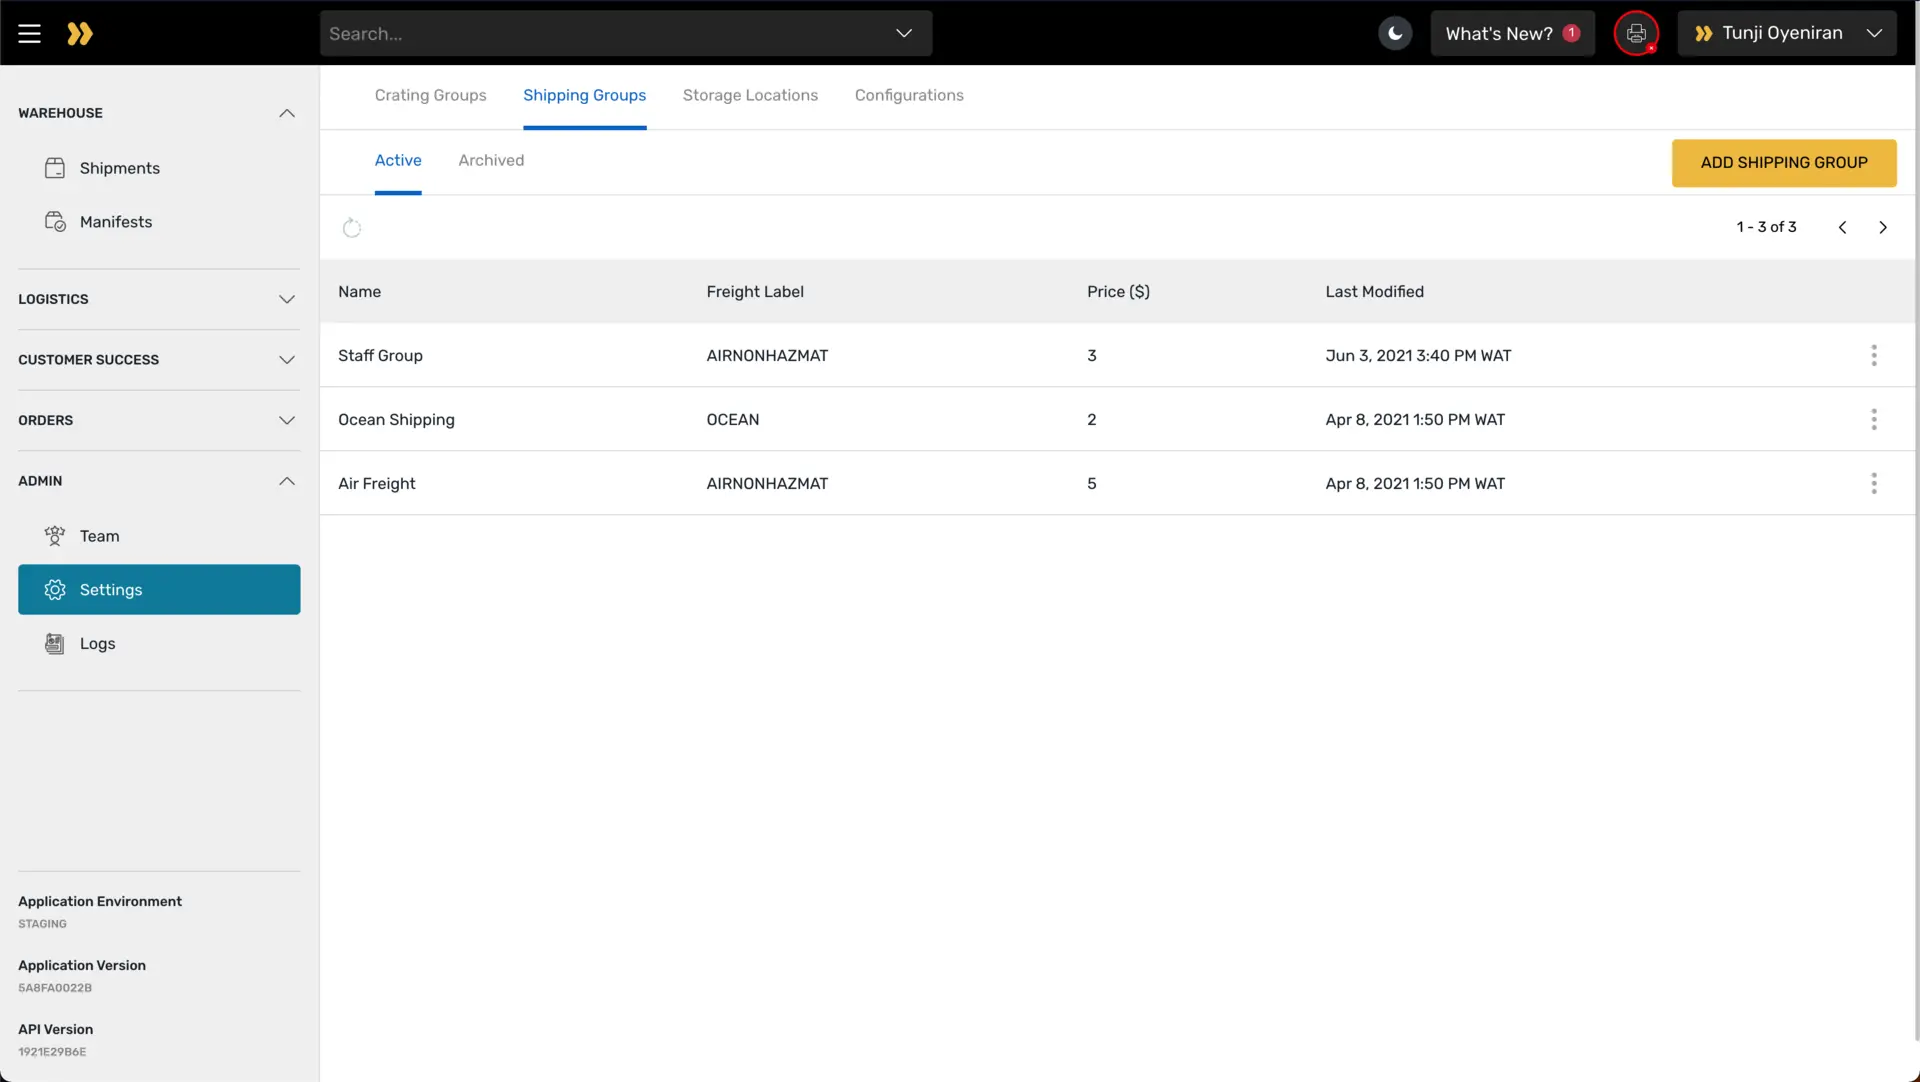Select Settings in the sidebar
Image resolution: width=1920 pixels, height=1082 pixels.
[159, 590]
